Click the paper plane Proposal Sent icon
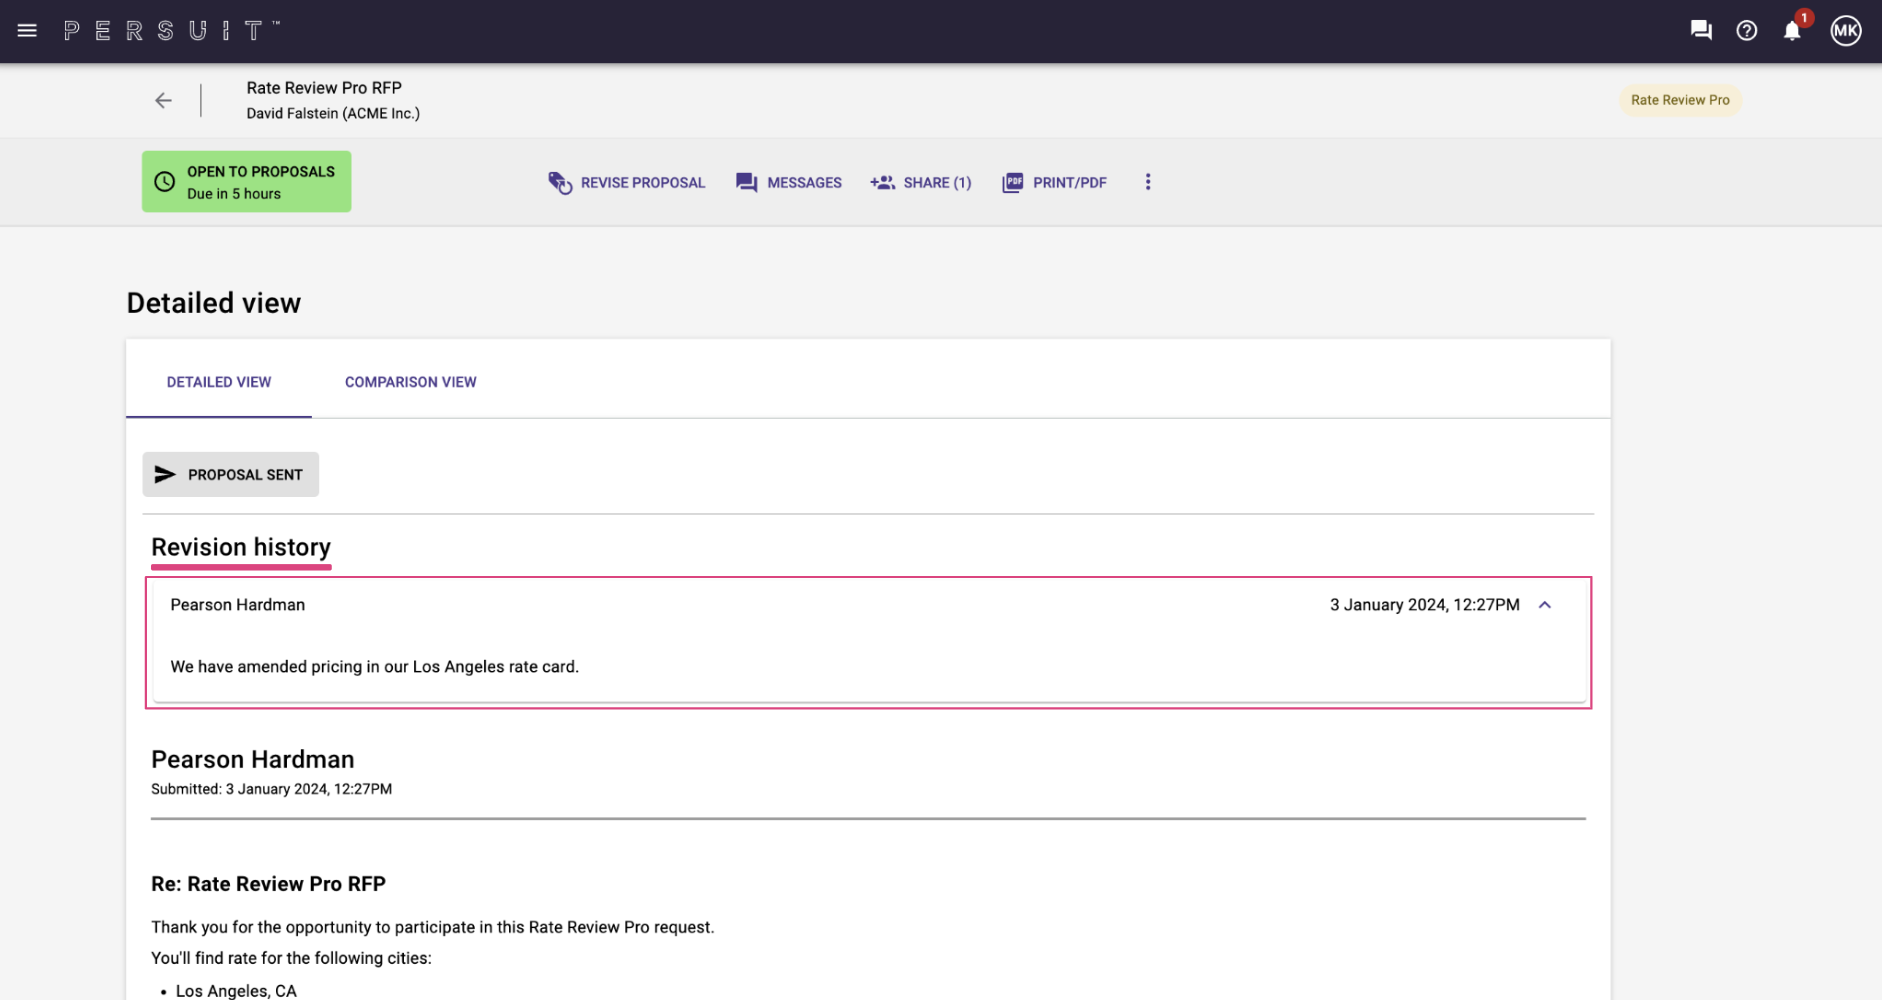 [x=165, y=474]
